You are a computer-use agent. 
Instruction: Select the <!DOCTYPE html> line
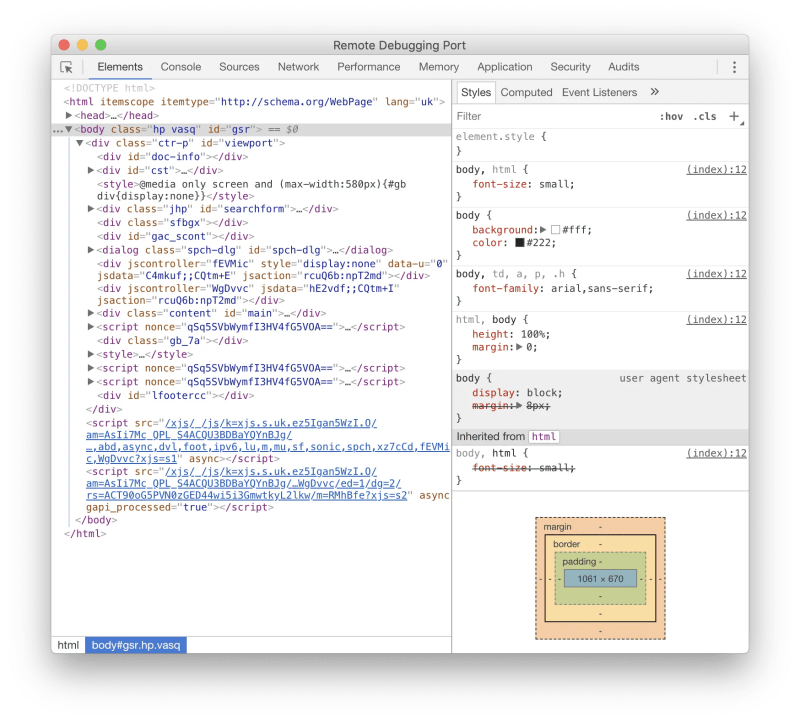(x=109, y=88)
